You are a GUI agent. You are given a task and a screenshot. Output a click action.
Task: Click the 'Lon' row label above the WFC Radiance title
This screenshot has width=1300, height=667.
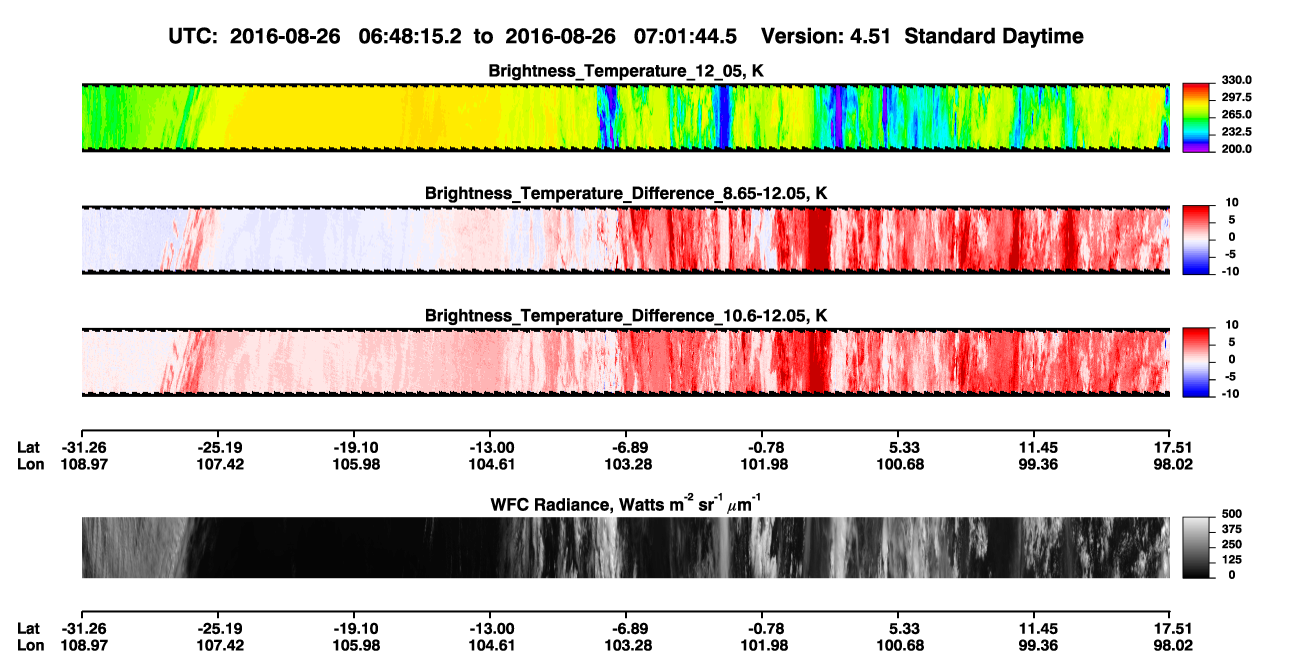pos(30,464)
